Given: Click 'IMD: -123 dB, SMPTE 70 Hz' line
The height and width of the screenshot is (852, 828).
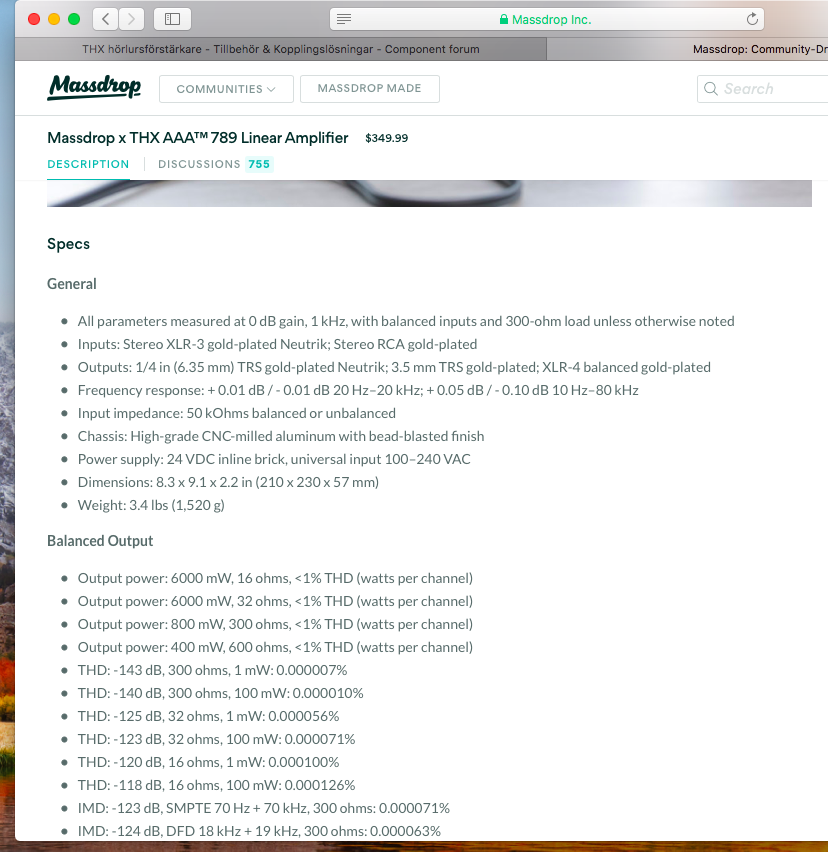Looking at the screenshot, I should coord(264,808).
